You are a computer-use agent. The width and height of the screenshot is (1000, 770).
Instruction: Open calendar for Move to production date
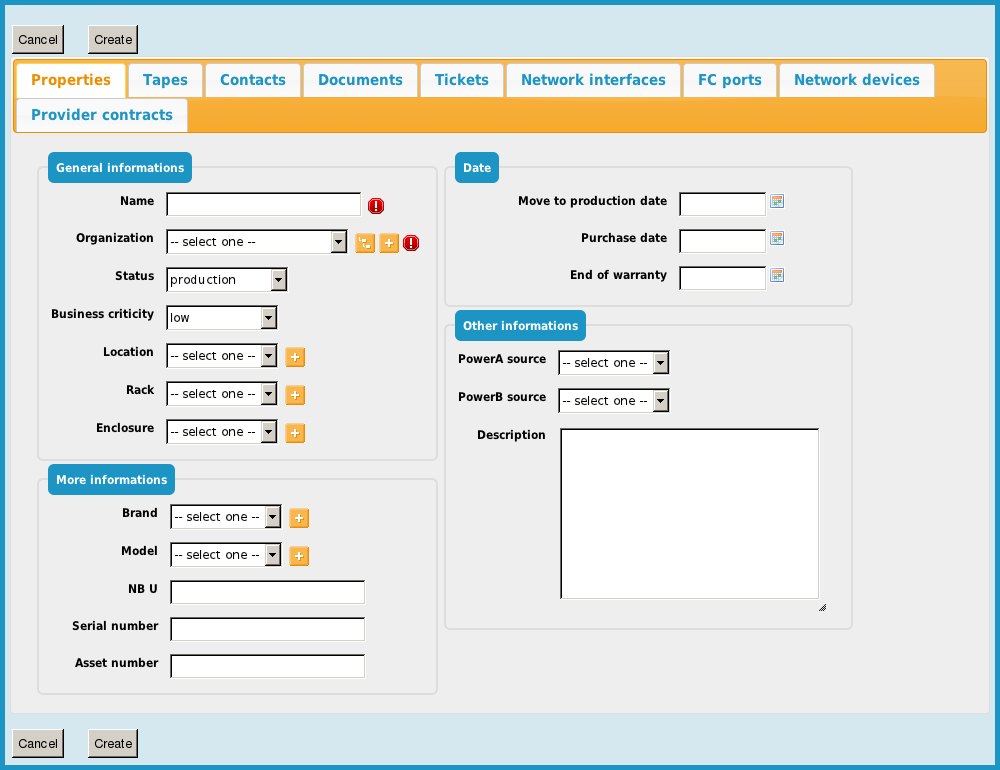click(777, 201)
